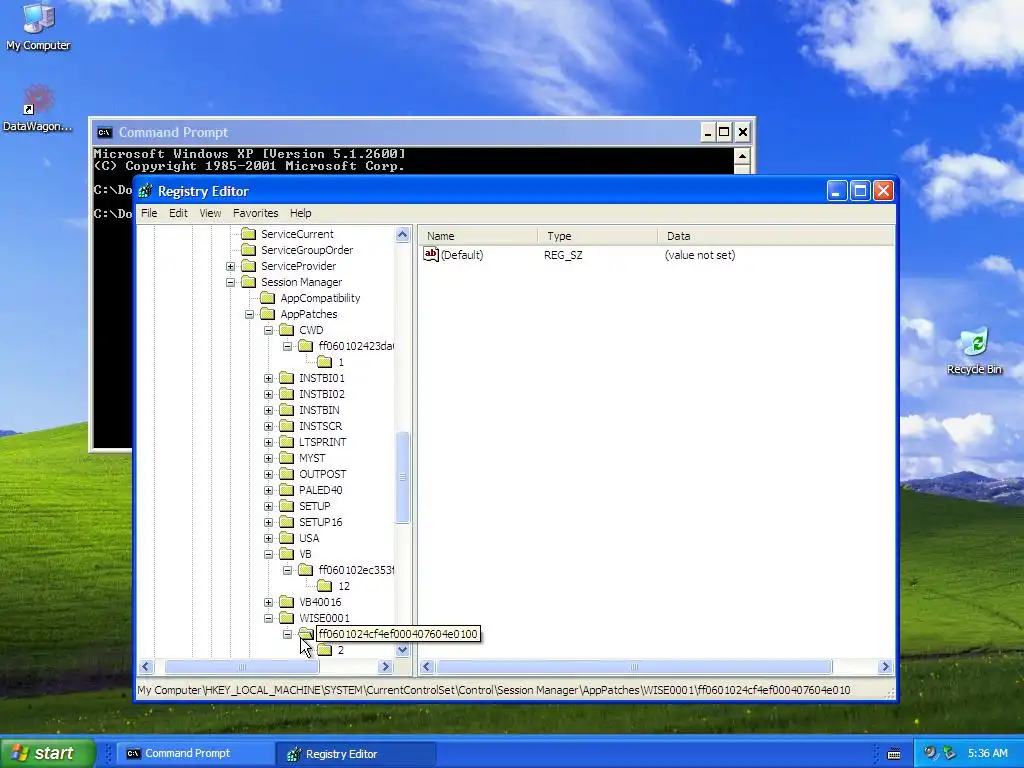Click the Registry Editor title bar icon

click(x=145, y=191)
